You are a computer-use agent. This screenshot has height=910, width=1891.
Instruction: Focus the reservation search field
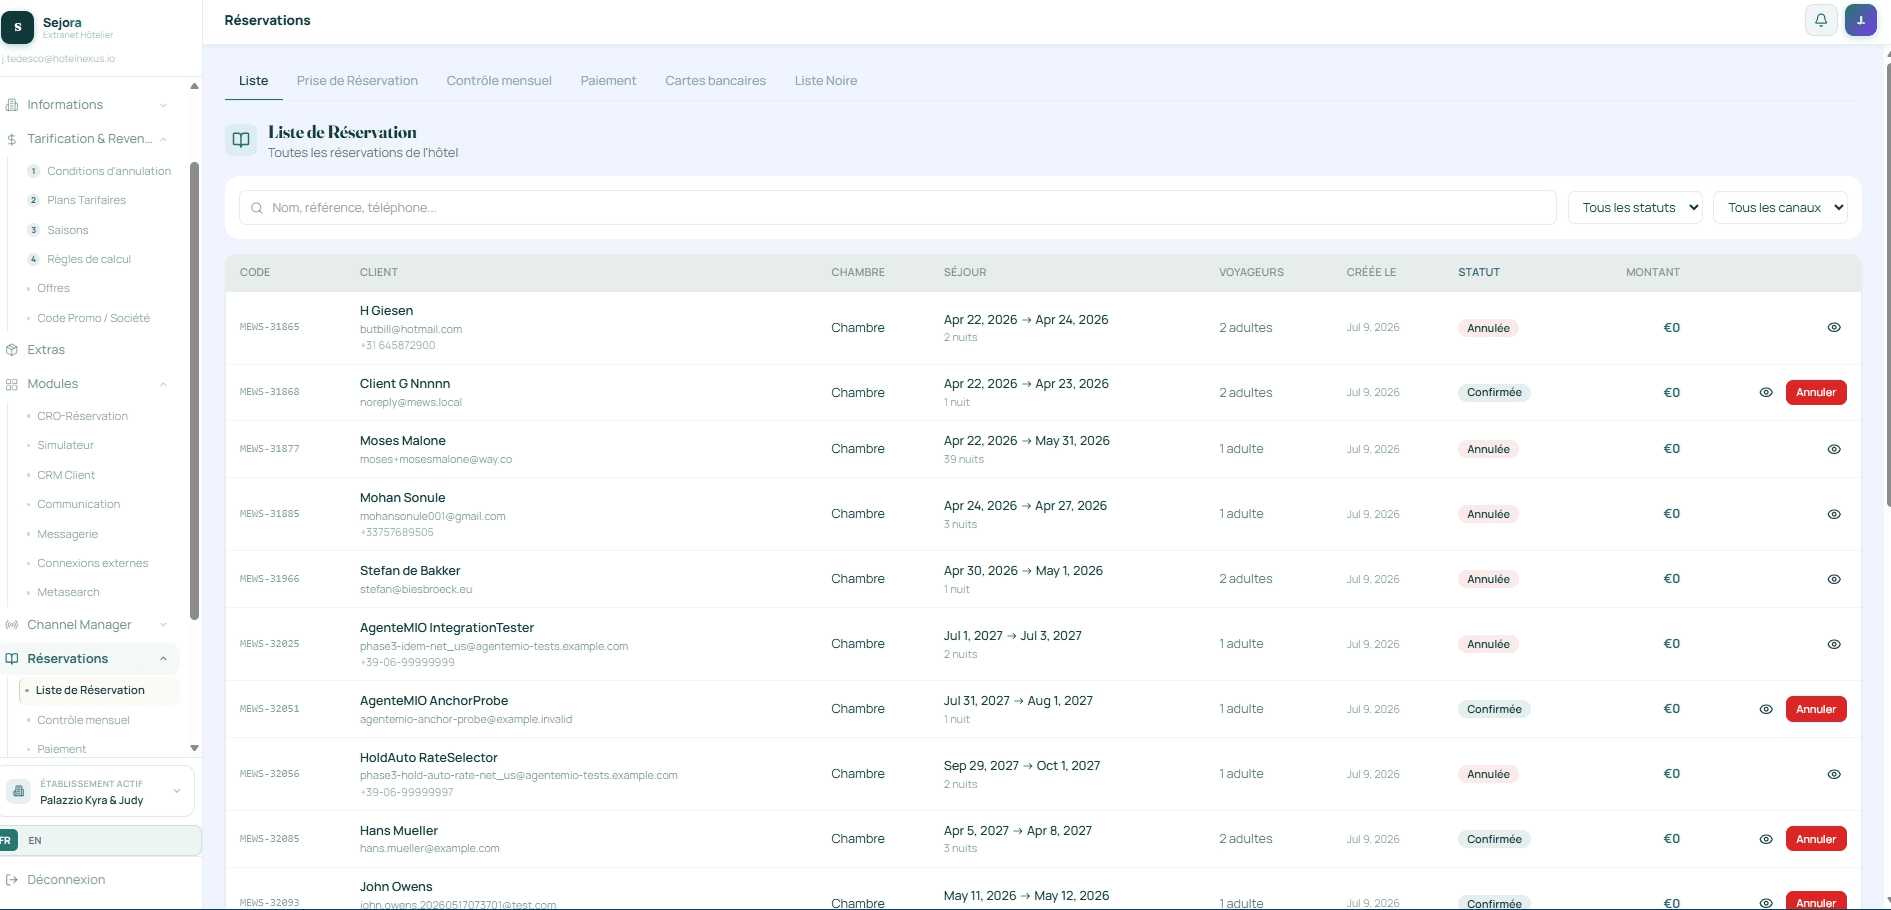click(897, 208)
